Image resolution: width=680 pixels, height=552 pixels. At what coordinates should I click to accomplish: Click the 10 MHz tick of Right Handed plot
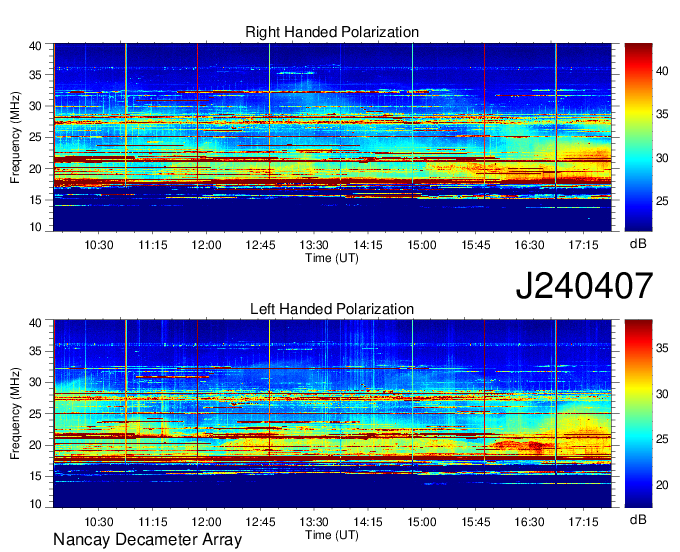point(35,227)
